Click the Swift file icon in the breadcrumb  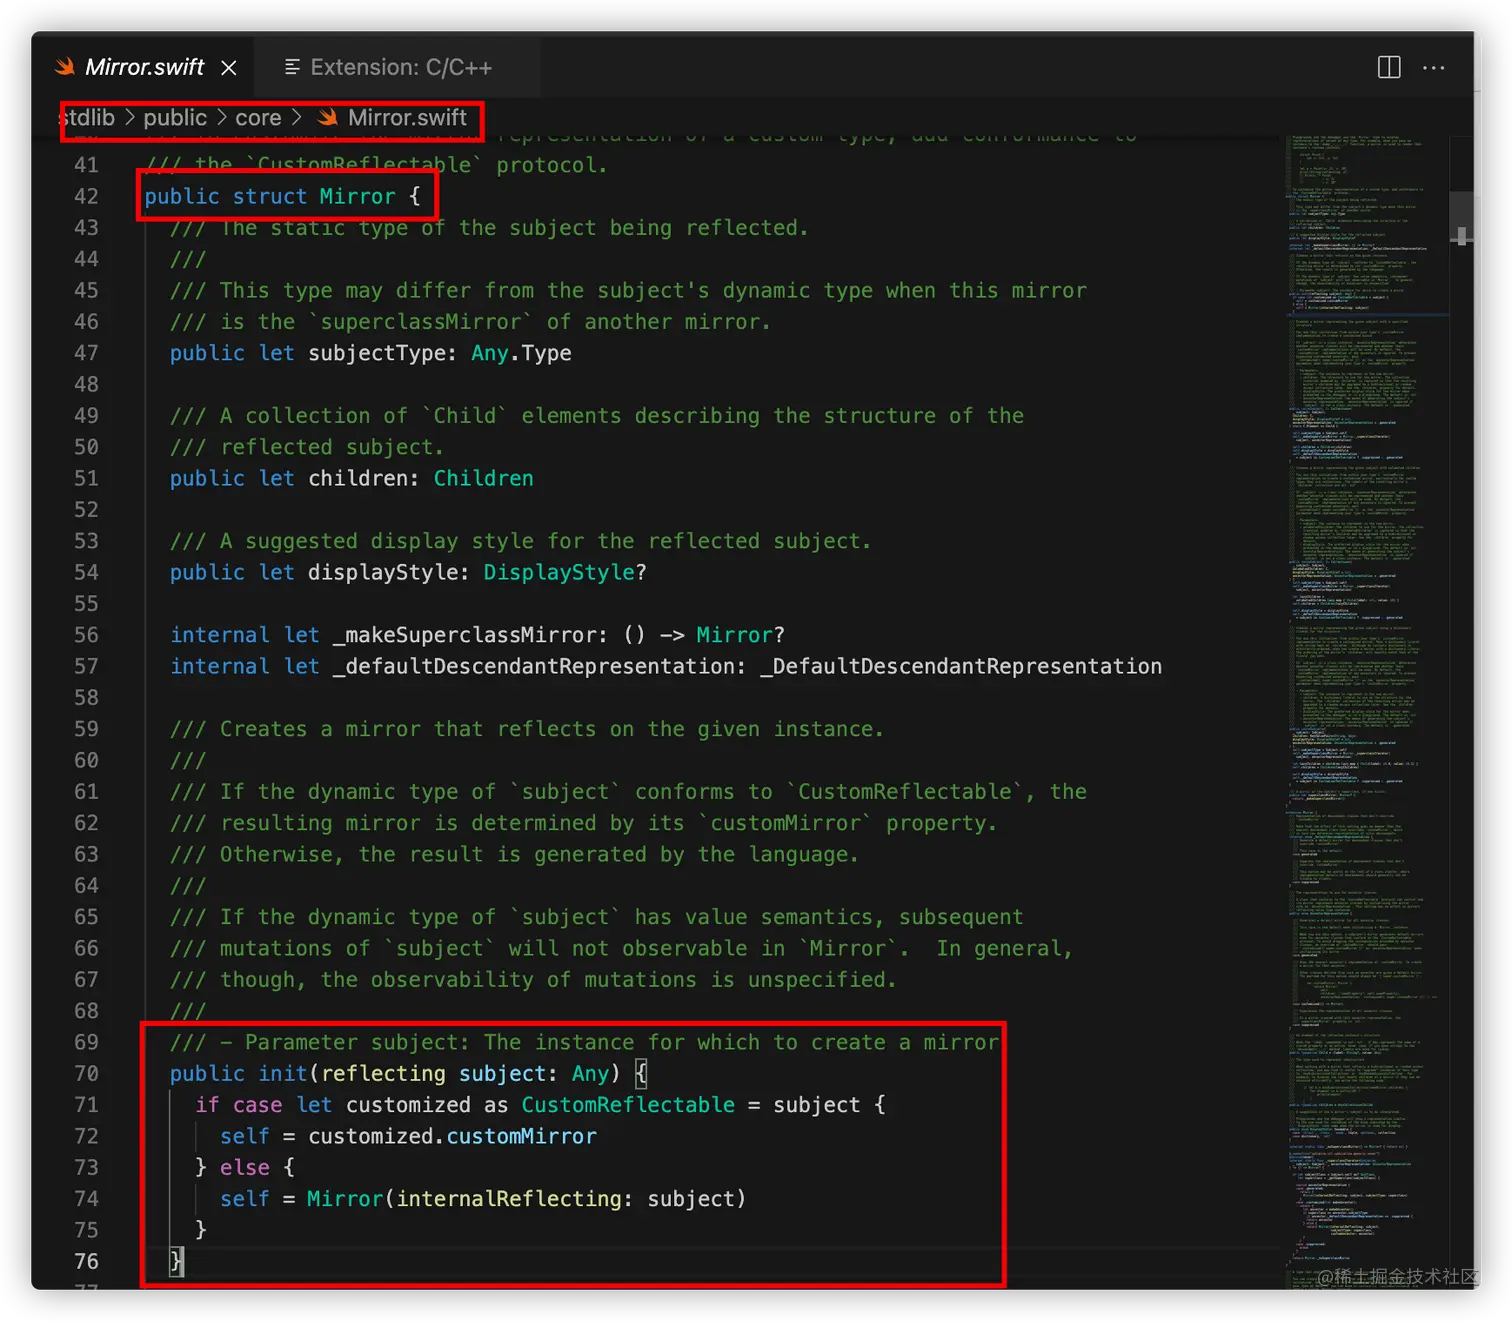(327, 118)
